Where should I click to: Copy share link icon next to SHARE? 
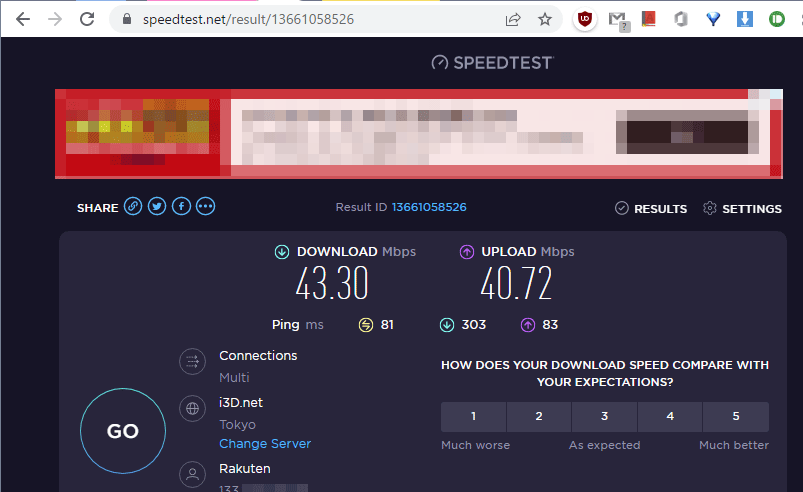(133, 206)
